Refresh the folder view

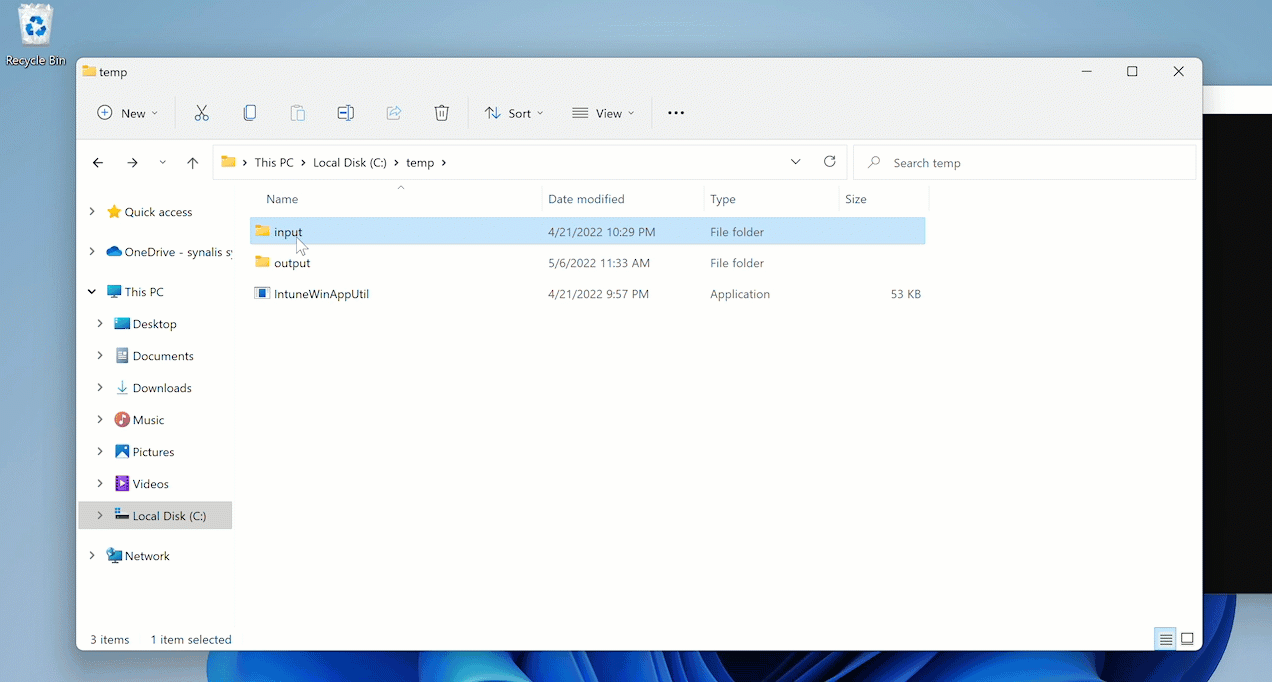coord(829,162)
